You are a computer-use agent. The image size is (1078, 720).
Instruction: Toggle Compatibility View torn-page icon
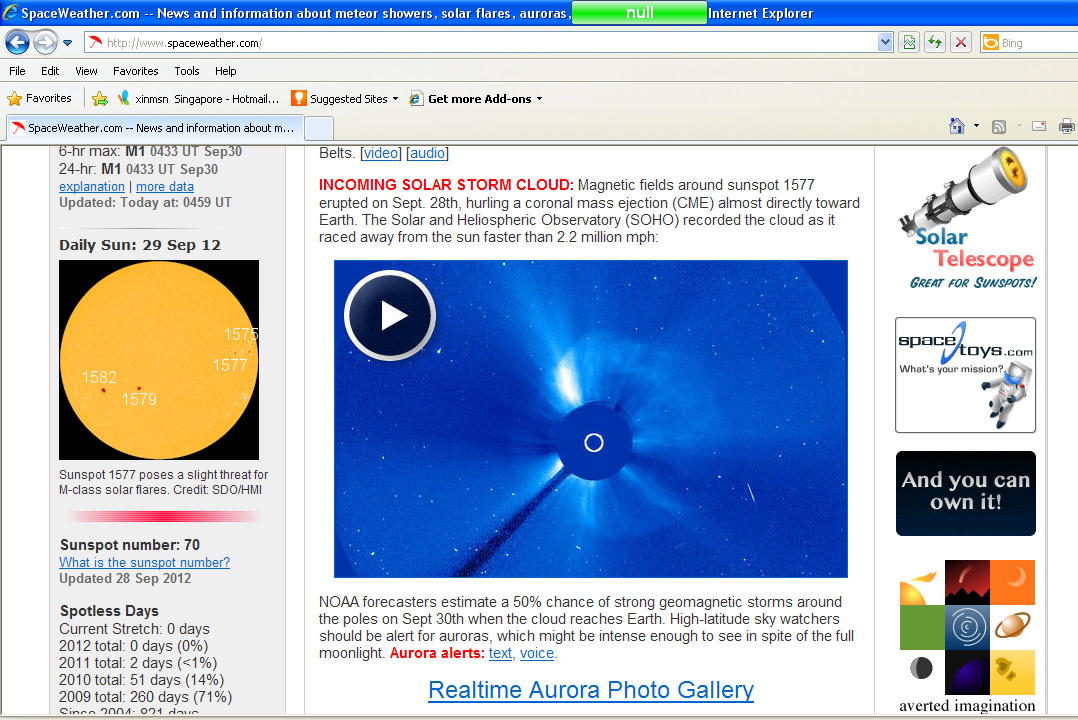pyautogui.click(x=909, y=43)
